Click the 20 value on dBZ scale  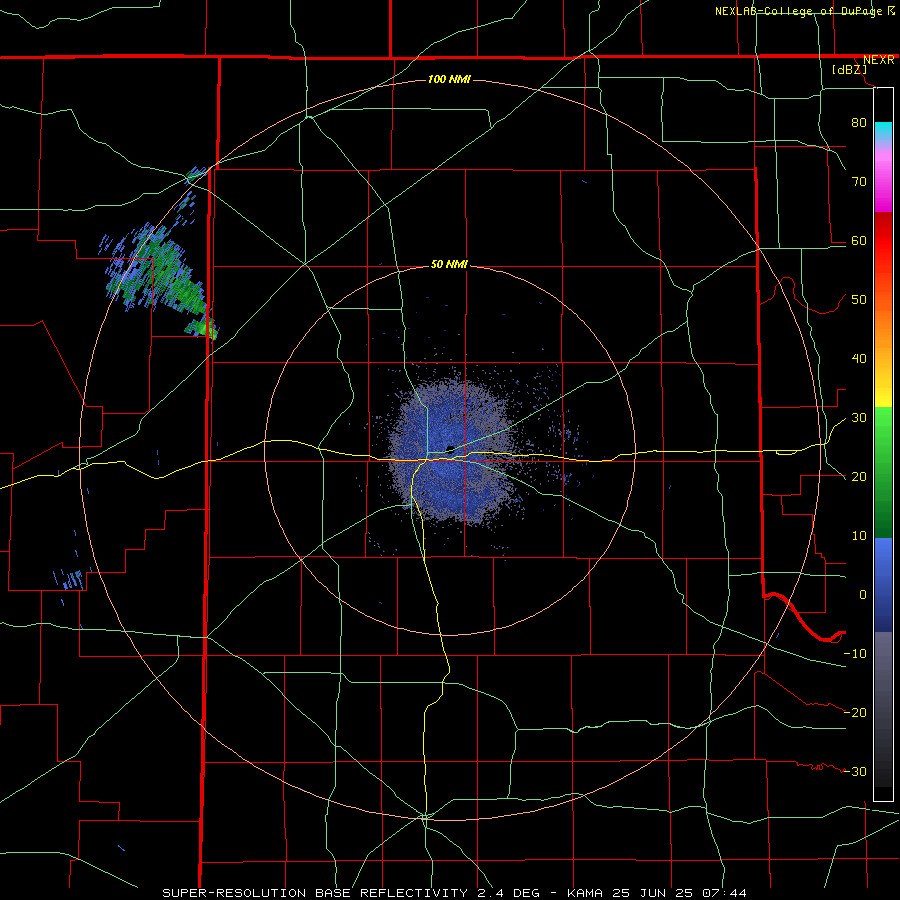click(x=859, y=476)
